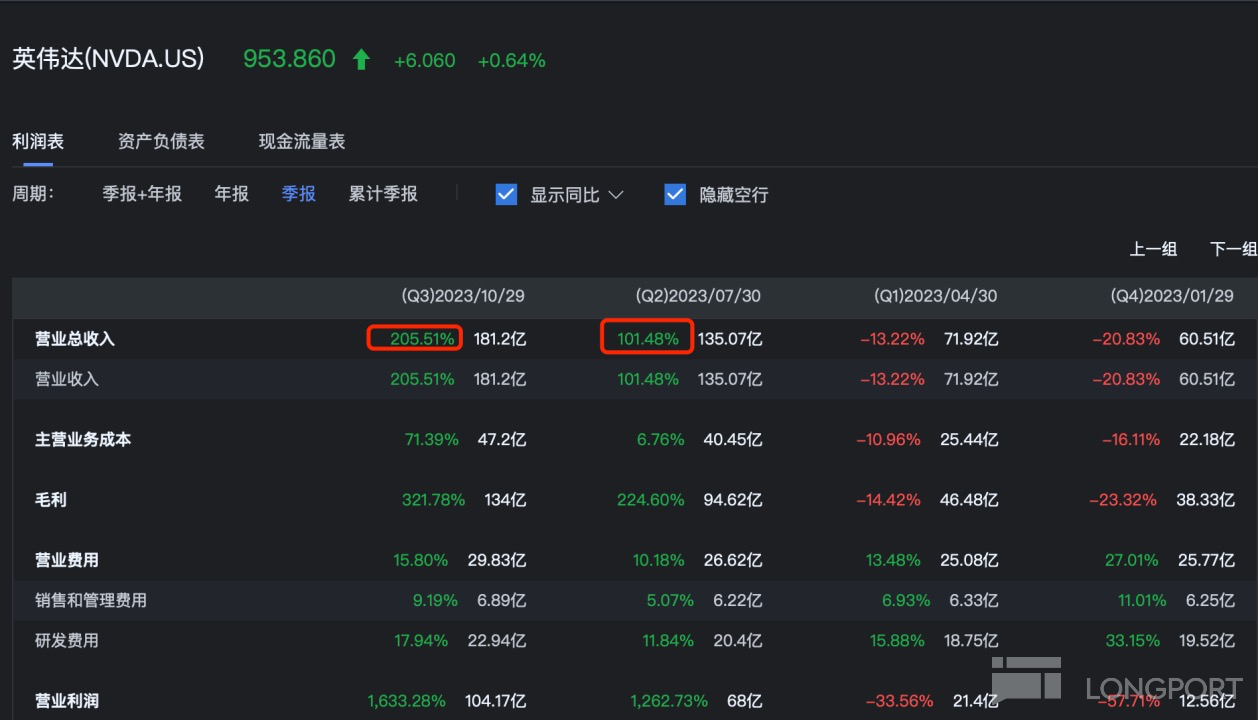Click the percent change +0.64%
Image resolution: width=1258 pixels, height=720 pixels.
pyautogui.click(x=511, y=61)
